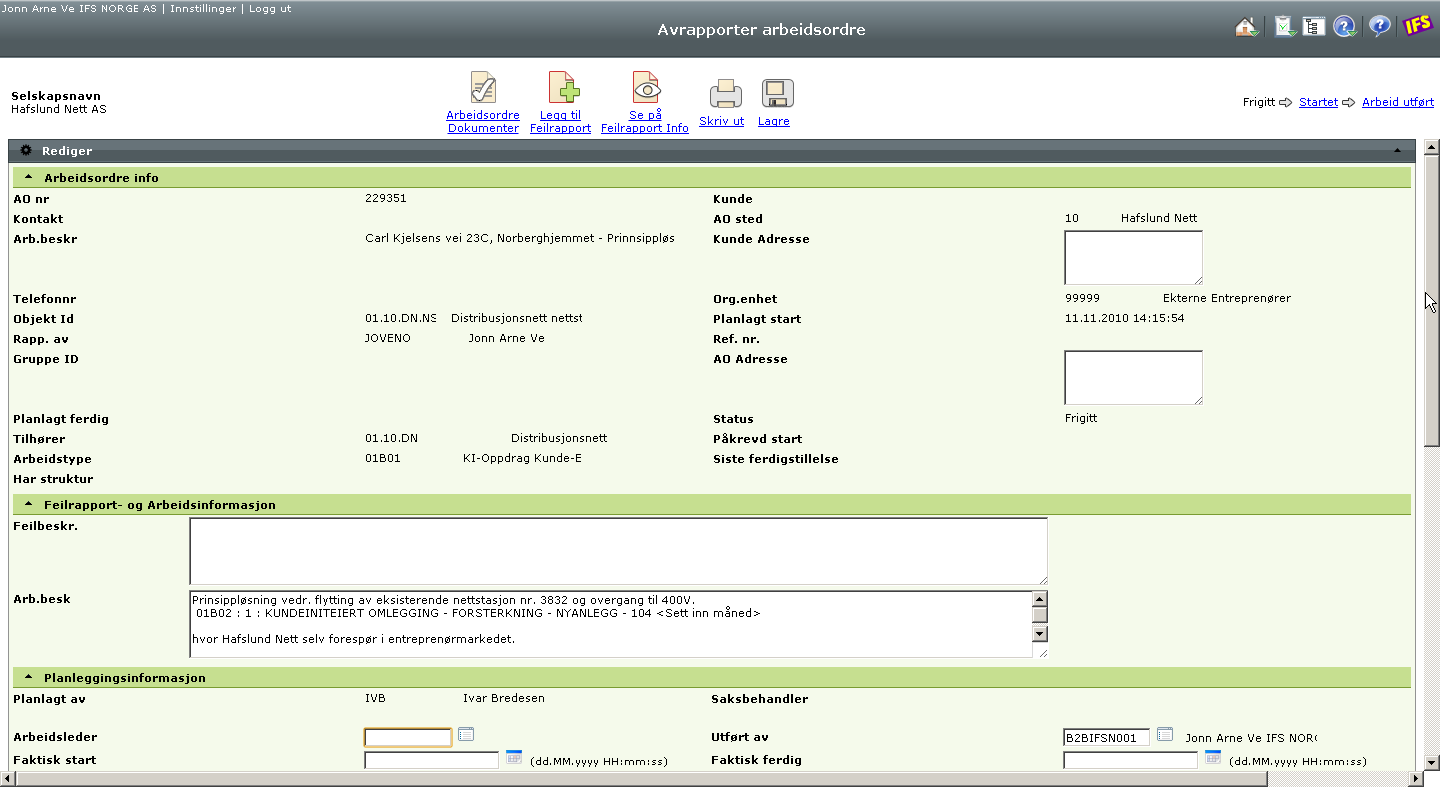
Task: Collapse the Feilrapport- og Arbeidsinformasjon section
Action: 29,504
